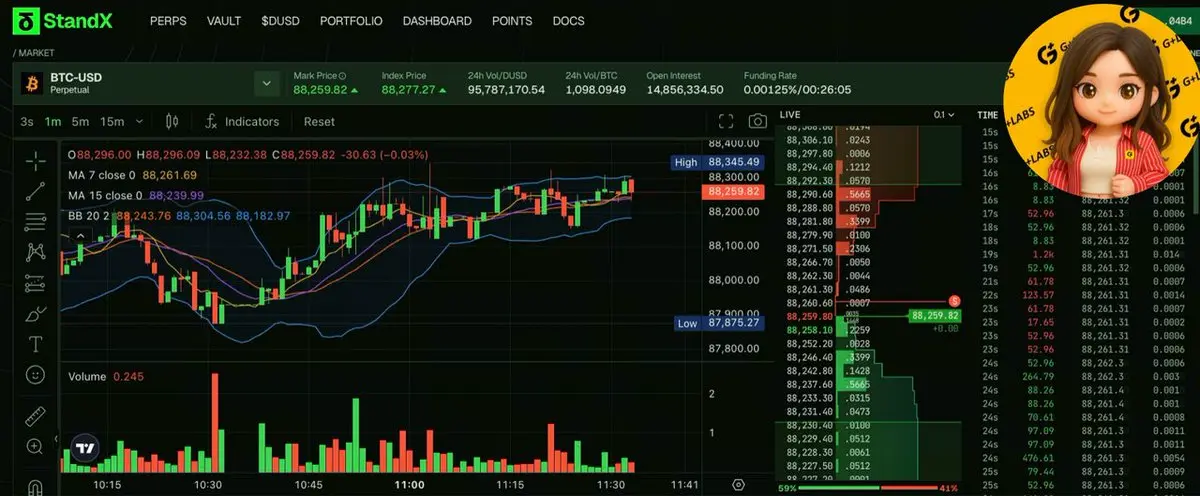The image size is (1200, 496).
Task: Switch chart to 5m interval
Action: (x=80, y=121)
